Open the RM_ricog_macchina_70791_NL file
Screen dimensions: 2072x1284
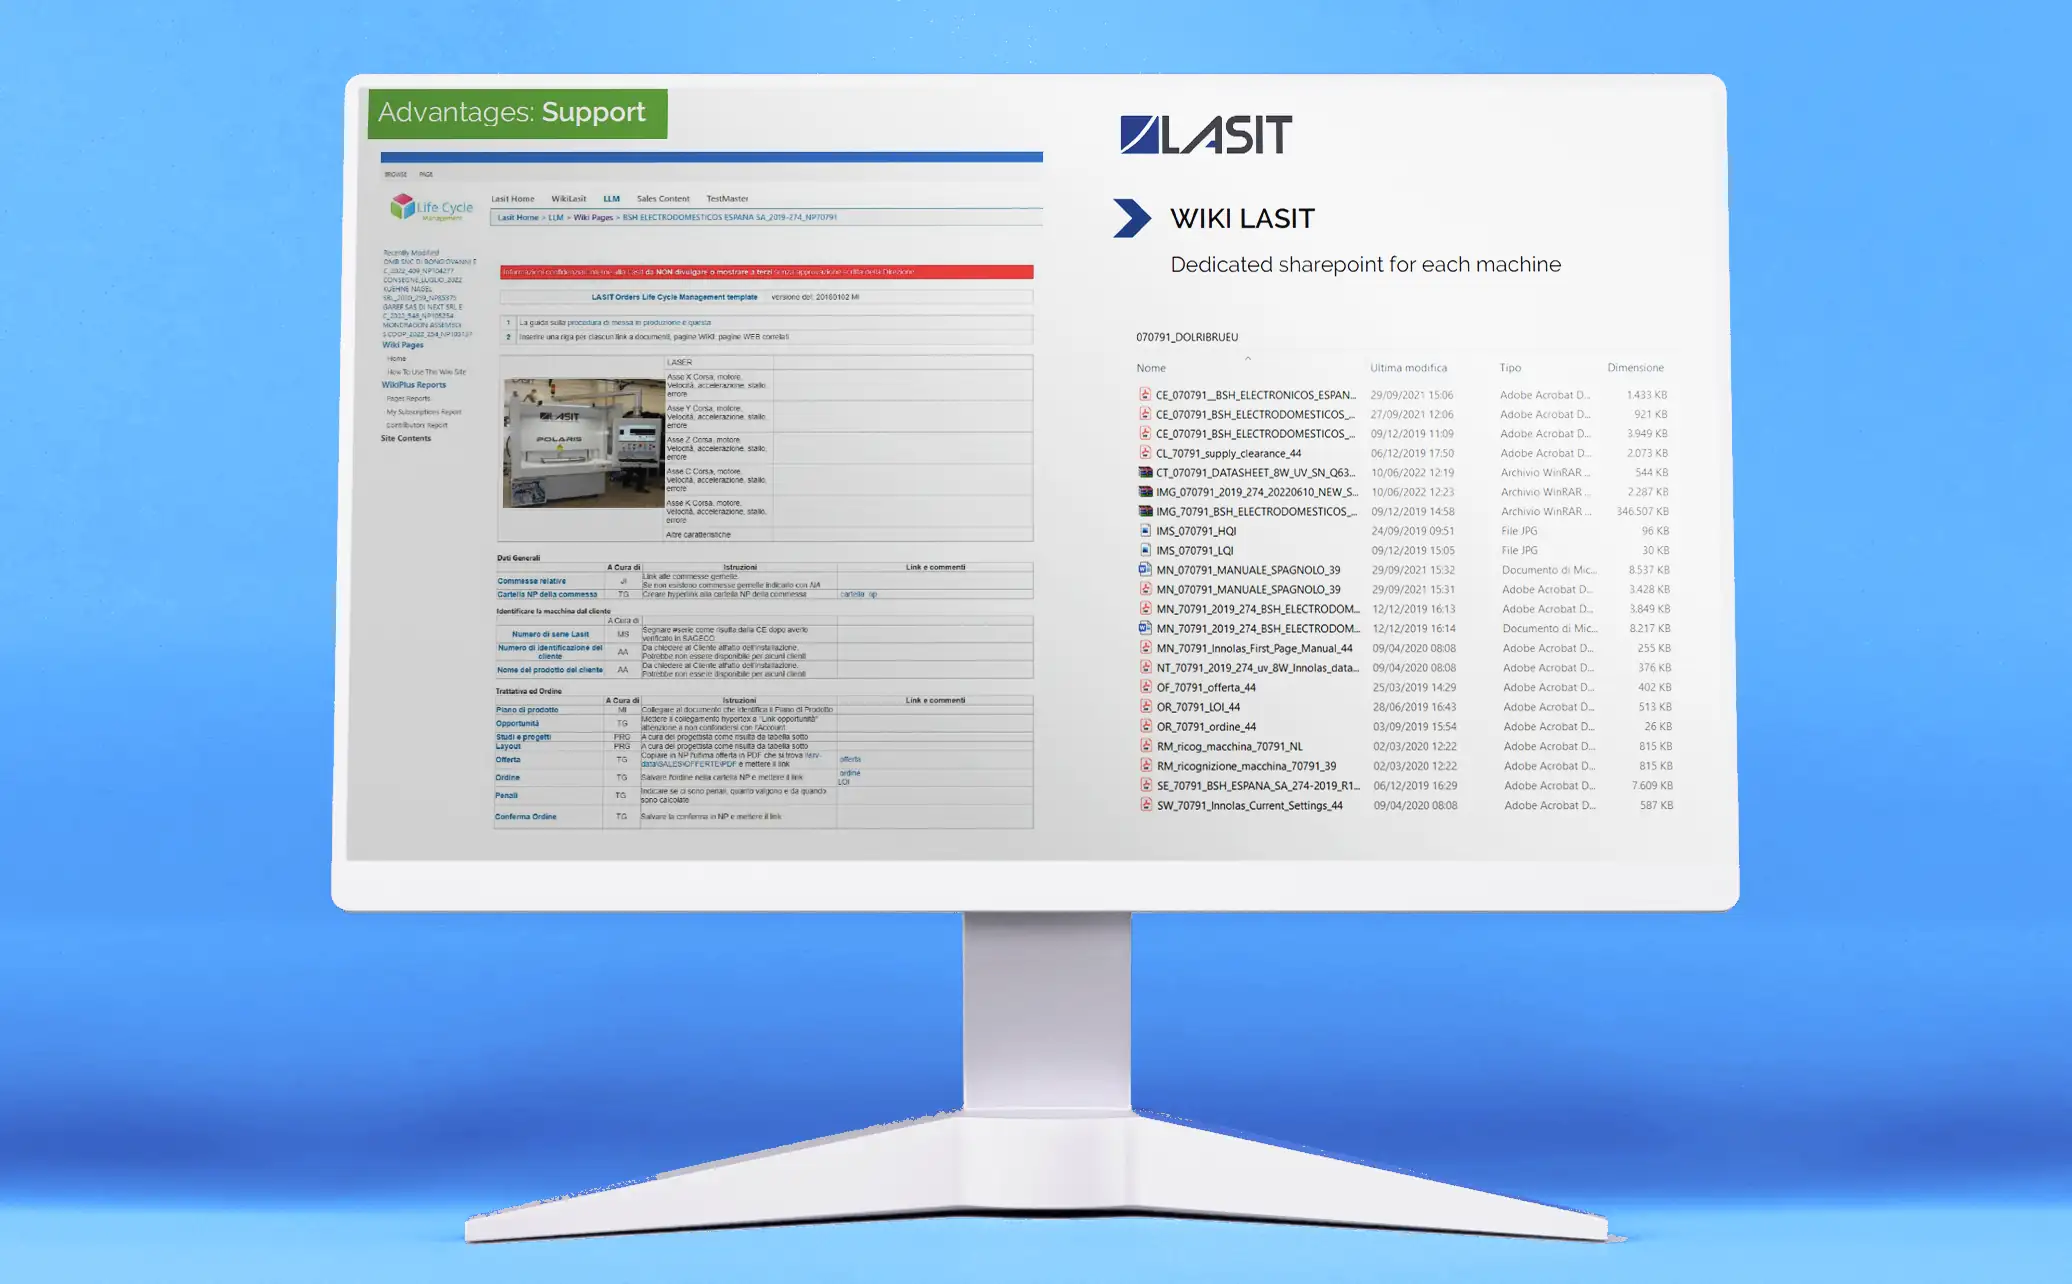(1229, 746)
